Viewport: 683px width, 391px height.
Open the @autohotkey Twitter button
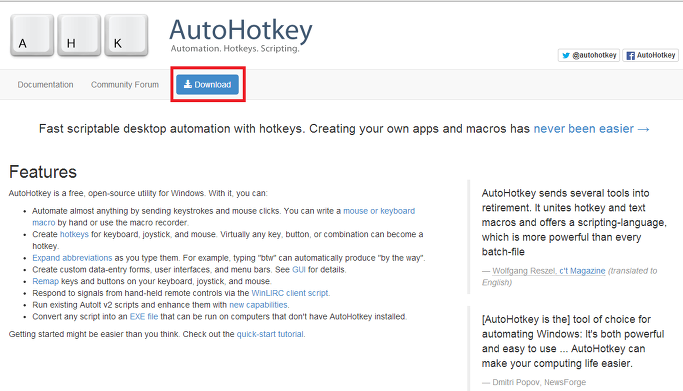589,55
